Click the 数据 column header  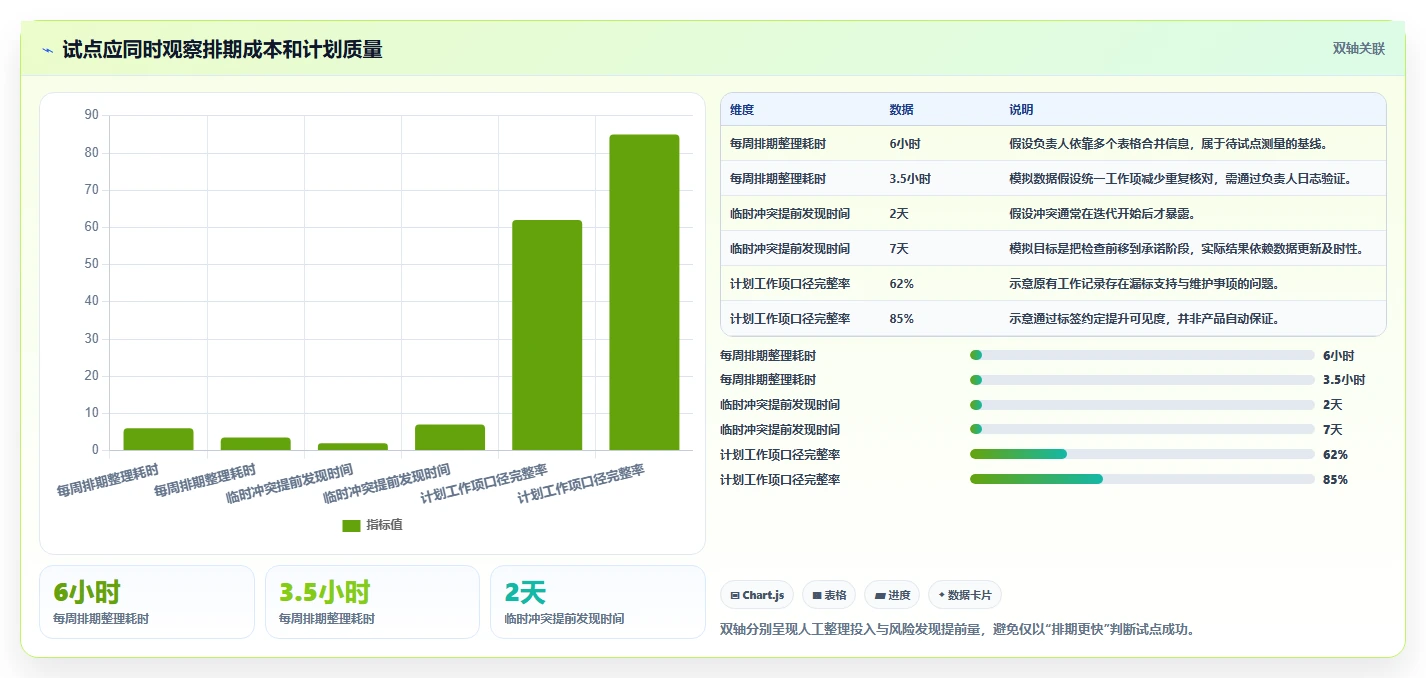click(901, 110)
